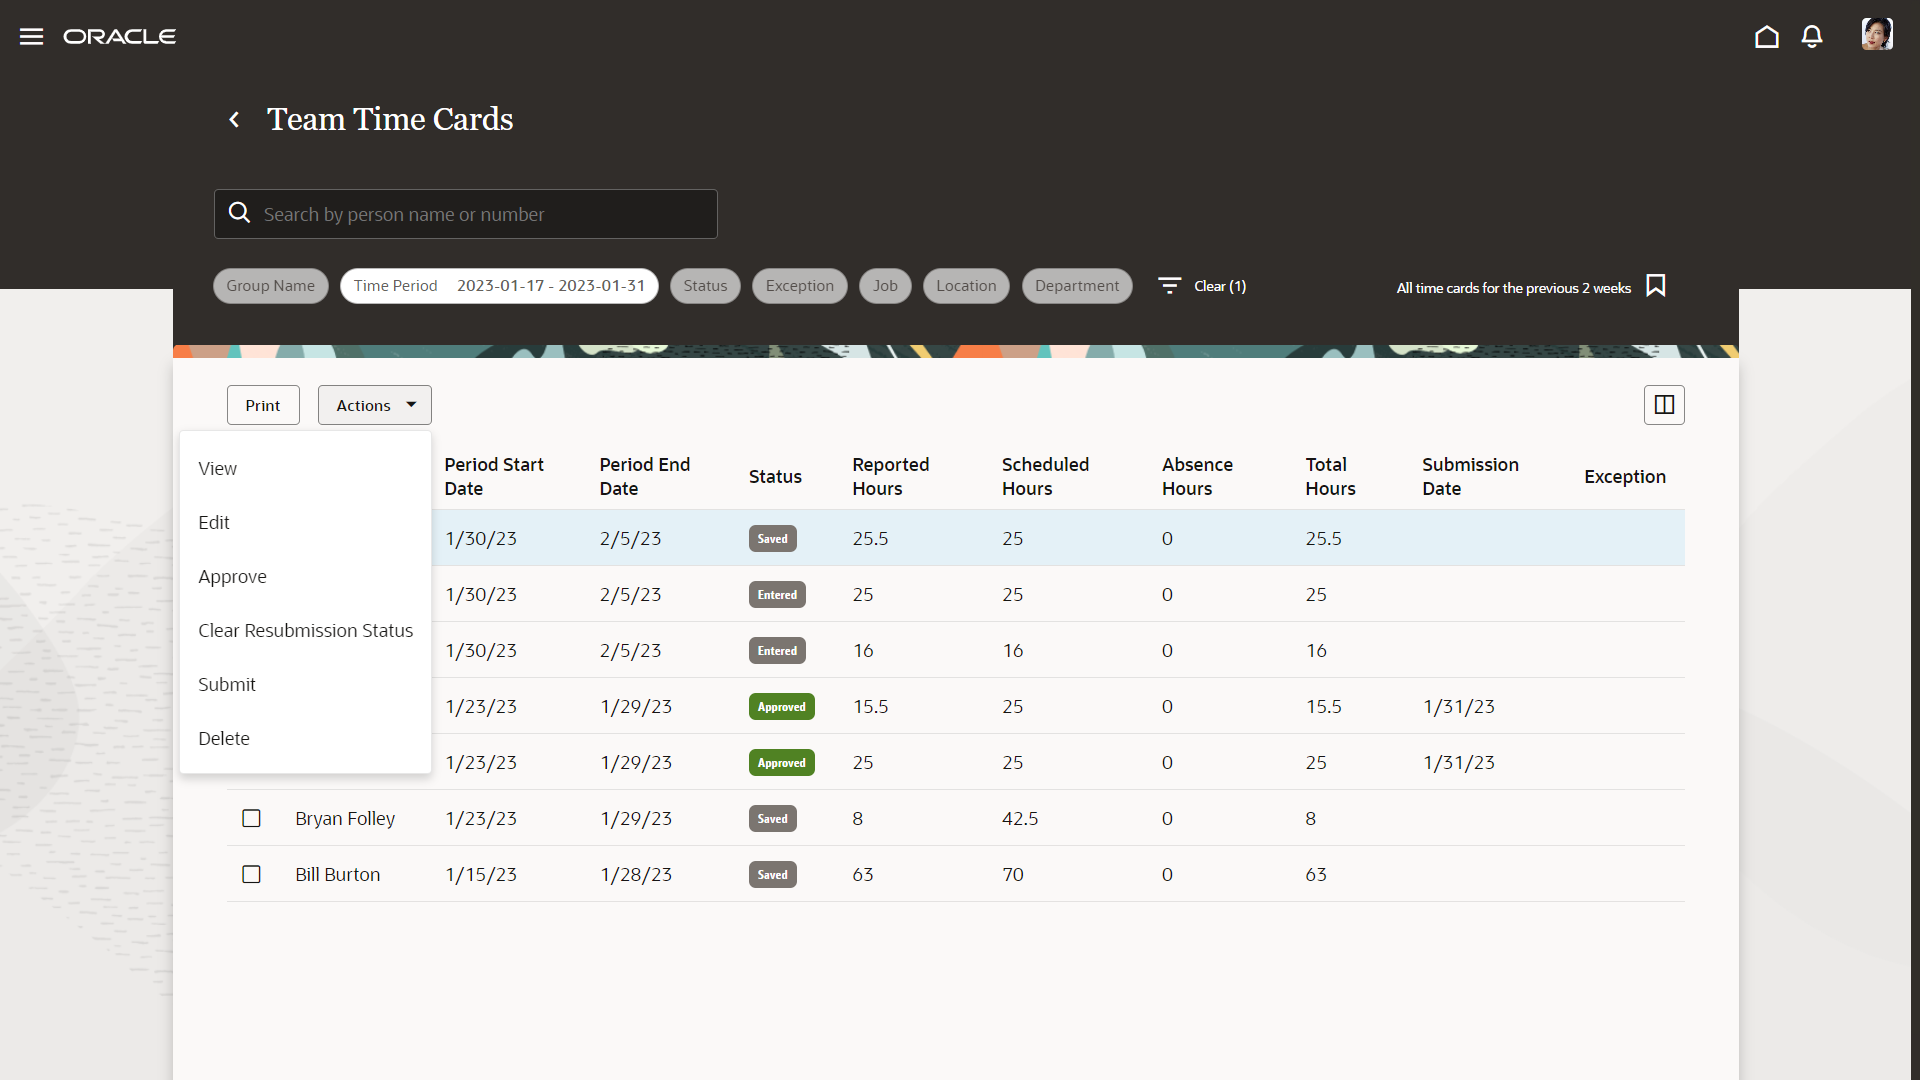Open the user profile avatar
The height and width of the screenshot is (1080, 1920).
[x=1876, y=35]
